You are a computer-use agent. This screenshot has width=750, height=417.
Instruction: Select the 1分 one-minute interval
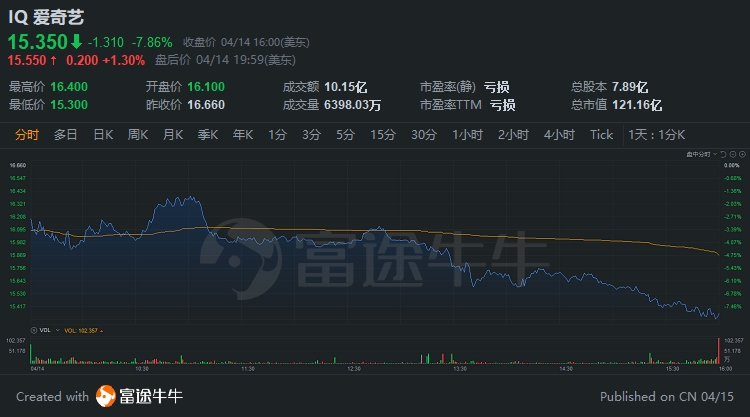pyautogui.click(x=277, y=135)
